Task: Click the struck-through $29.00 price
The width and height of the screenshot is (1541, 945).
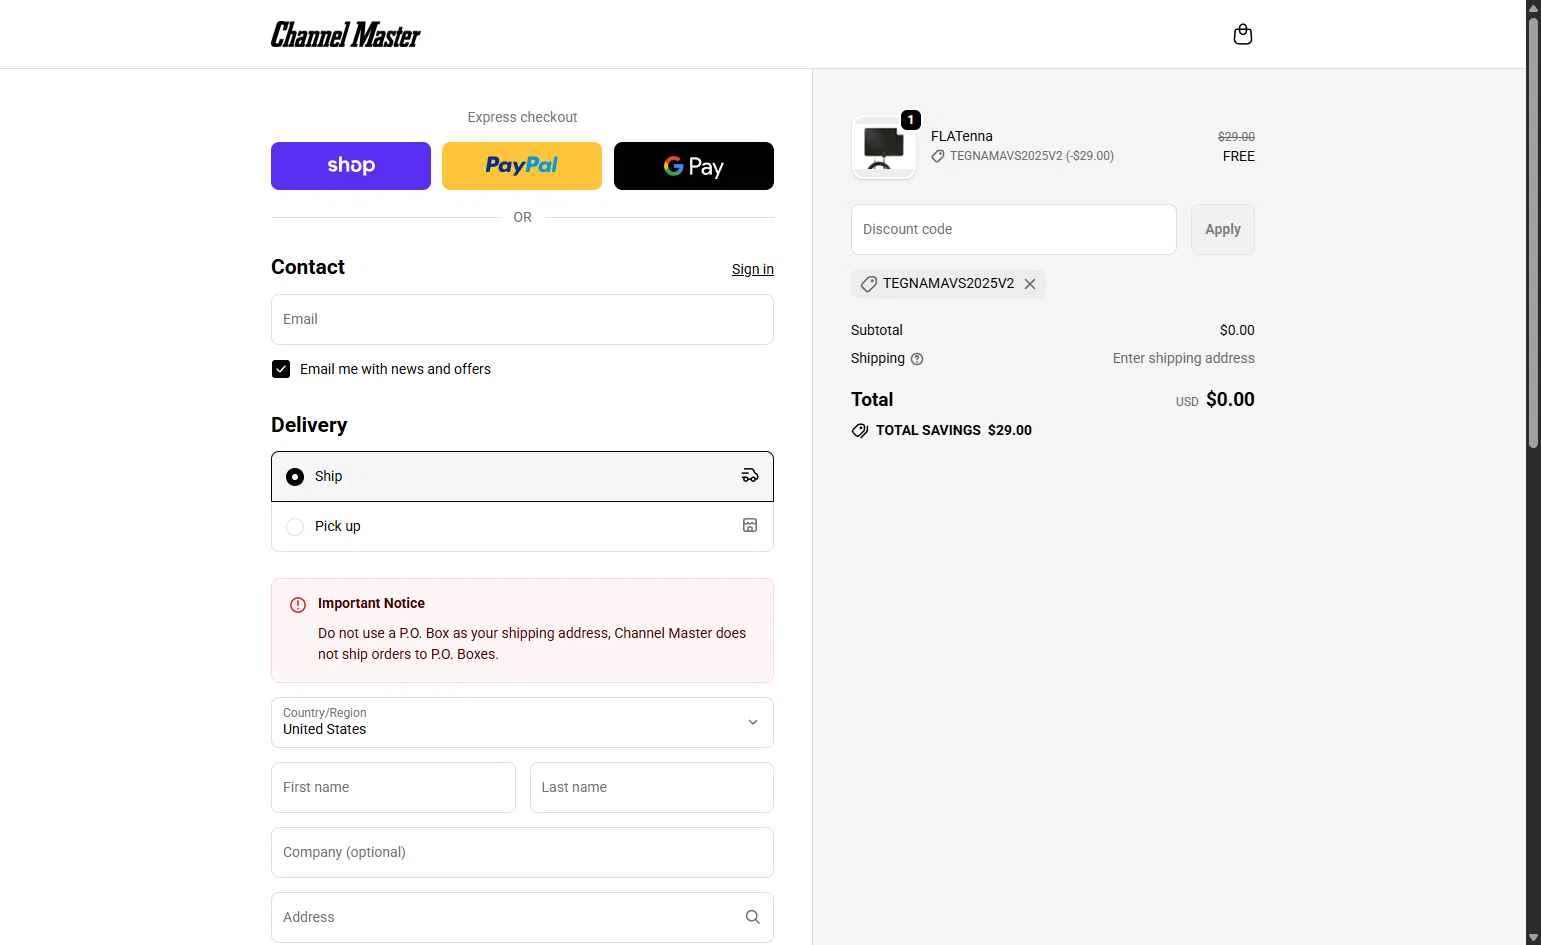Action: (1236, 136)
